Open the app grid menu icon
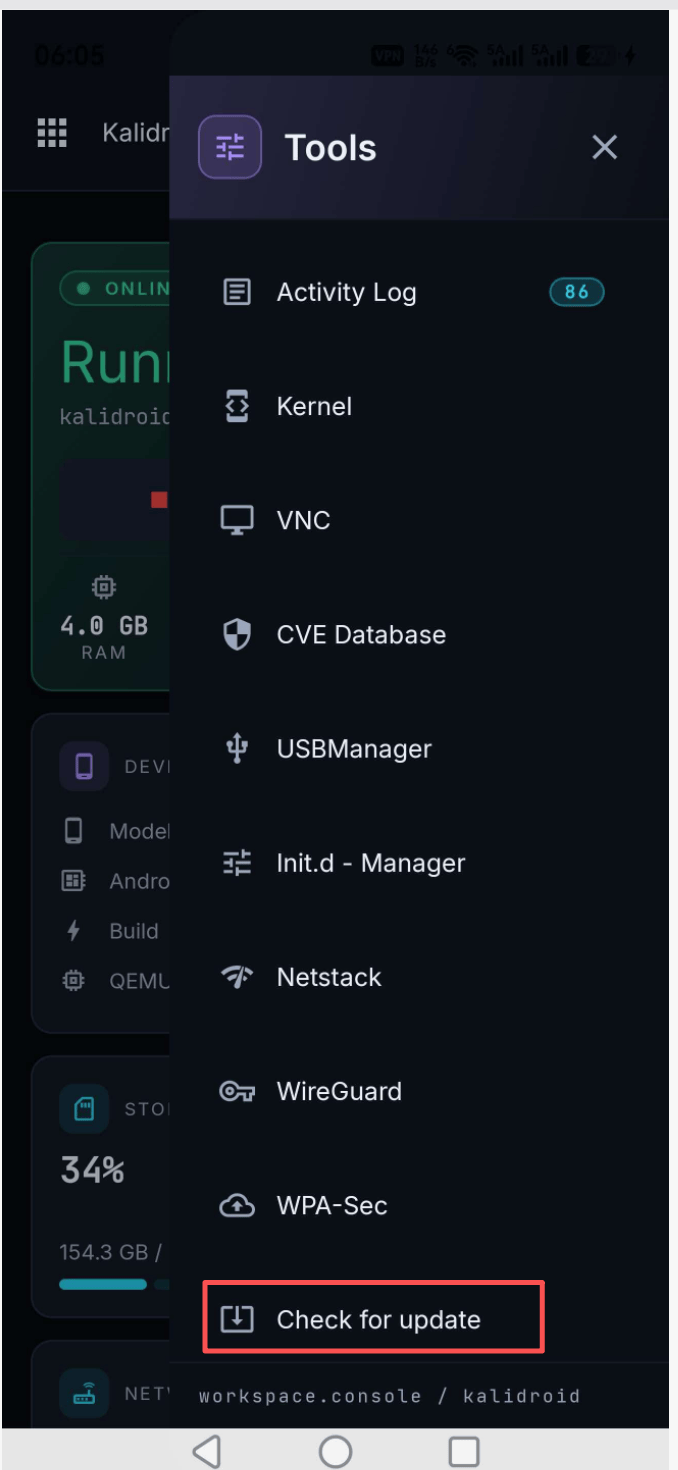 (52, 132)
